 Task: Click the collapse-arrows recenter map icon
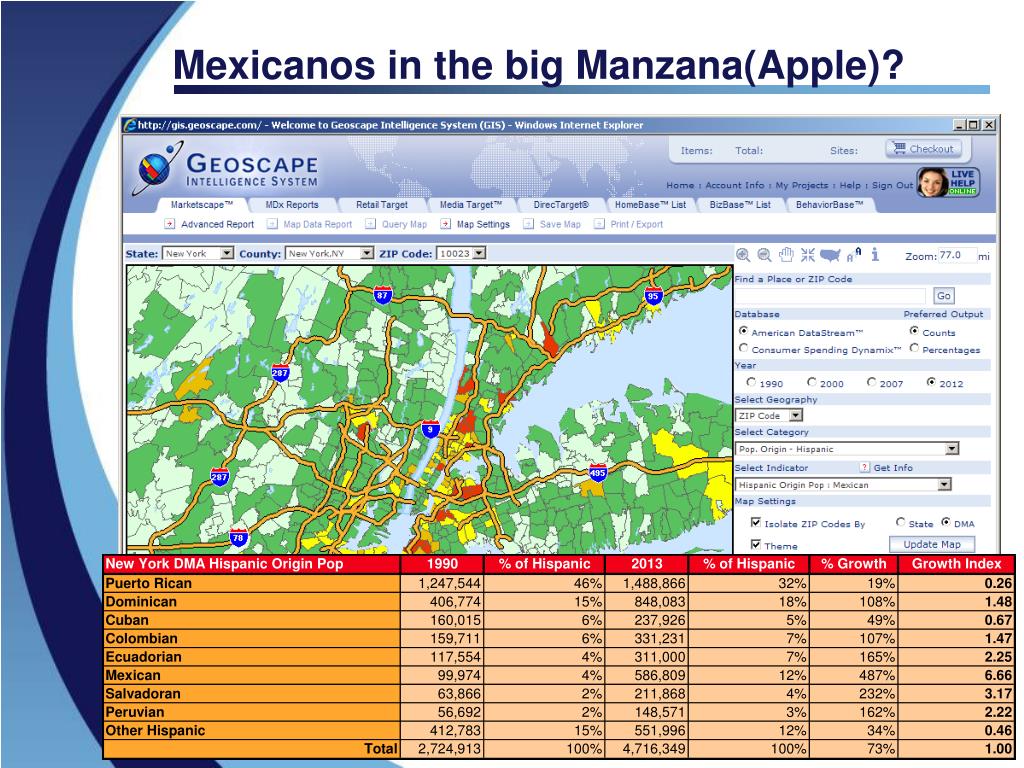tap(808, 255)
